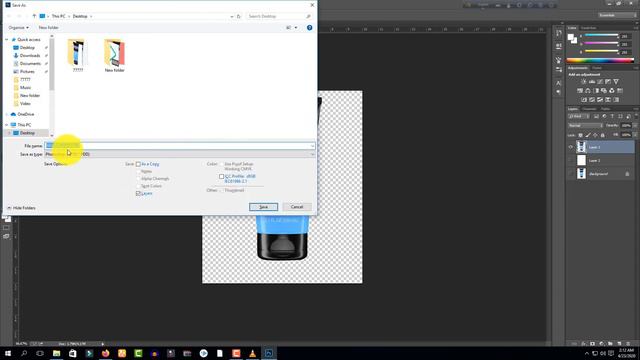Add a Curves adjustment
The width and height of the screenshot is (640, 360).
point(600,82)
